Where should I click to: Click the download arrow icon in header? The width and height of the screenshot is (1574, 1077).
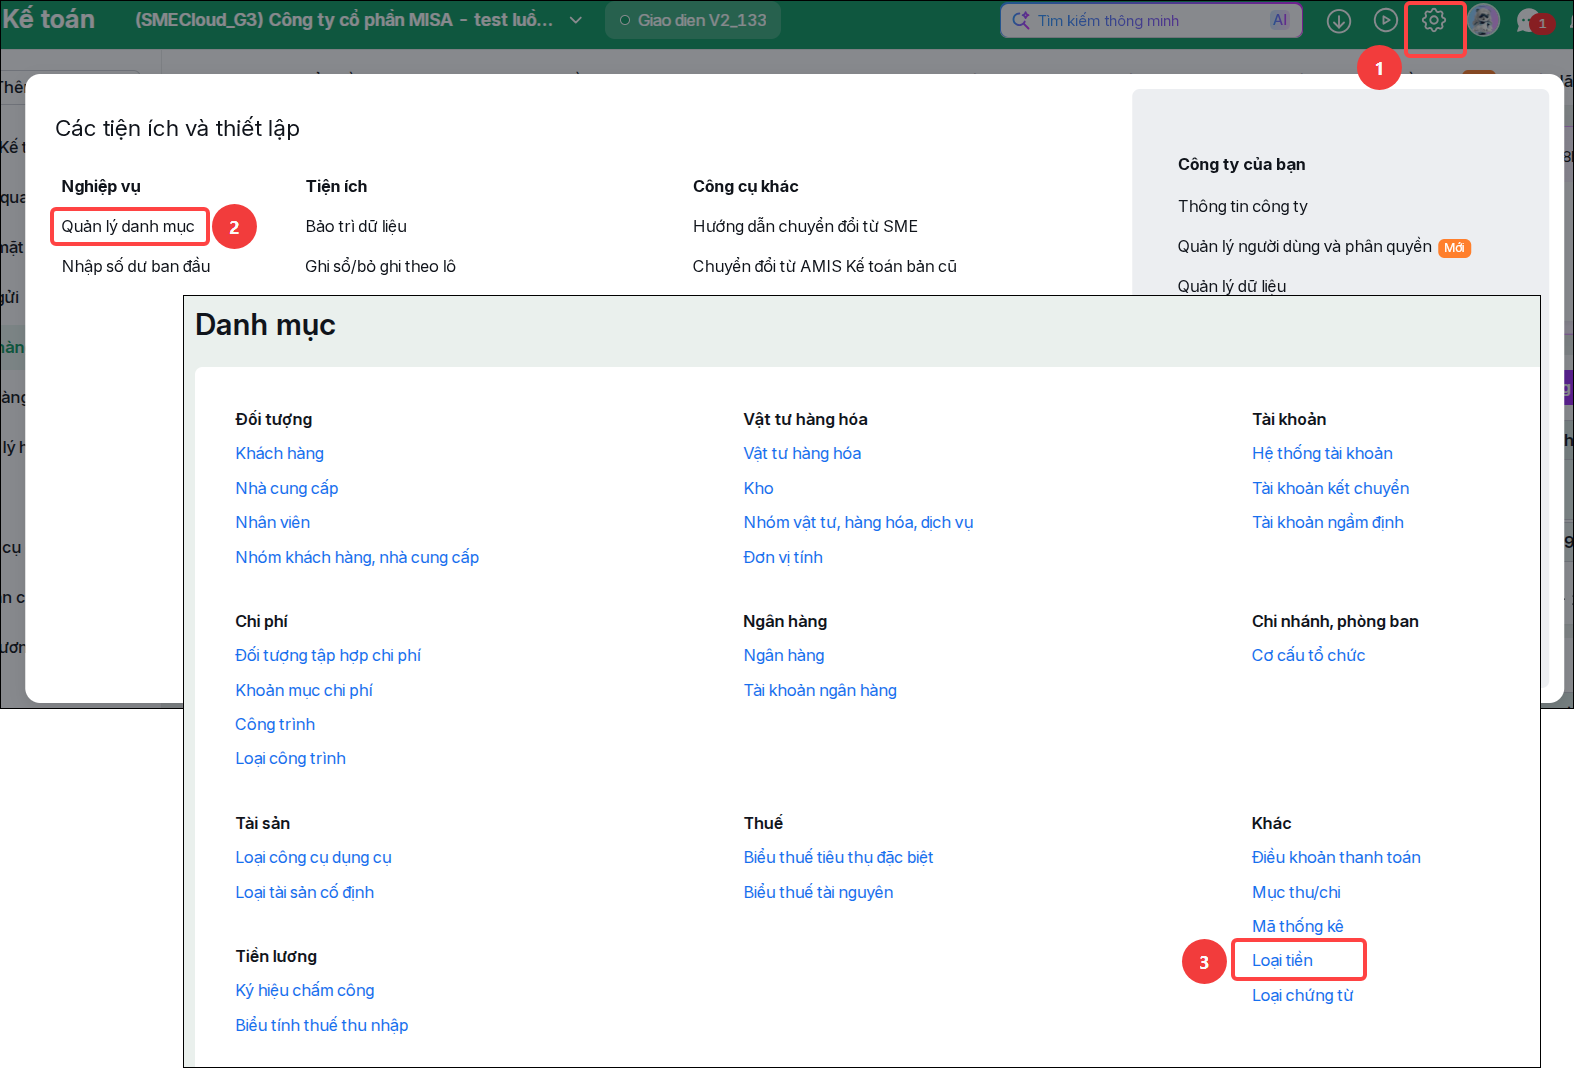point(1339,21)
